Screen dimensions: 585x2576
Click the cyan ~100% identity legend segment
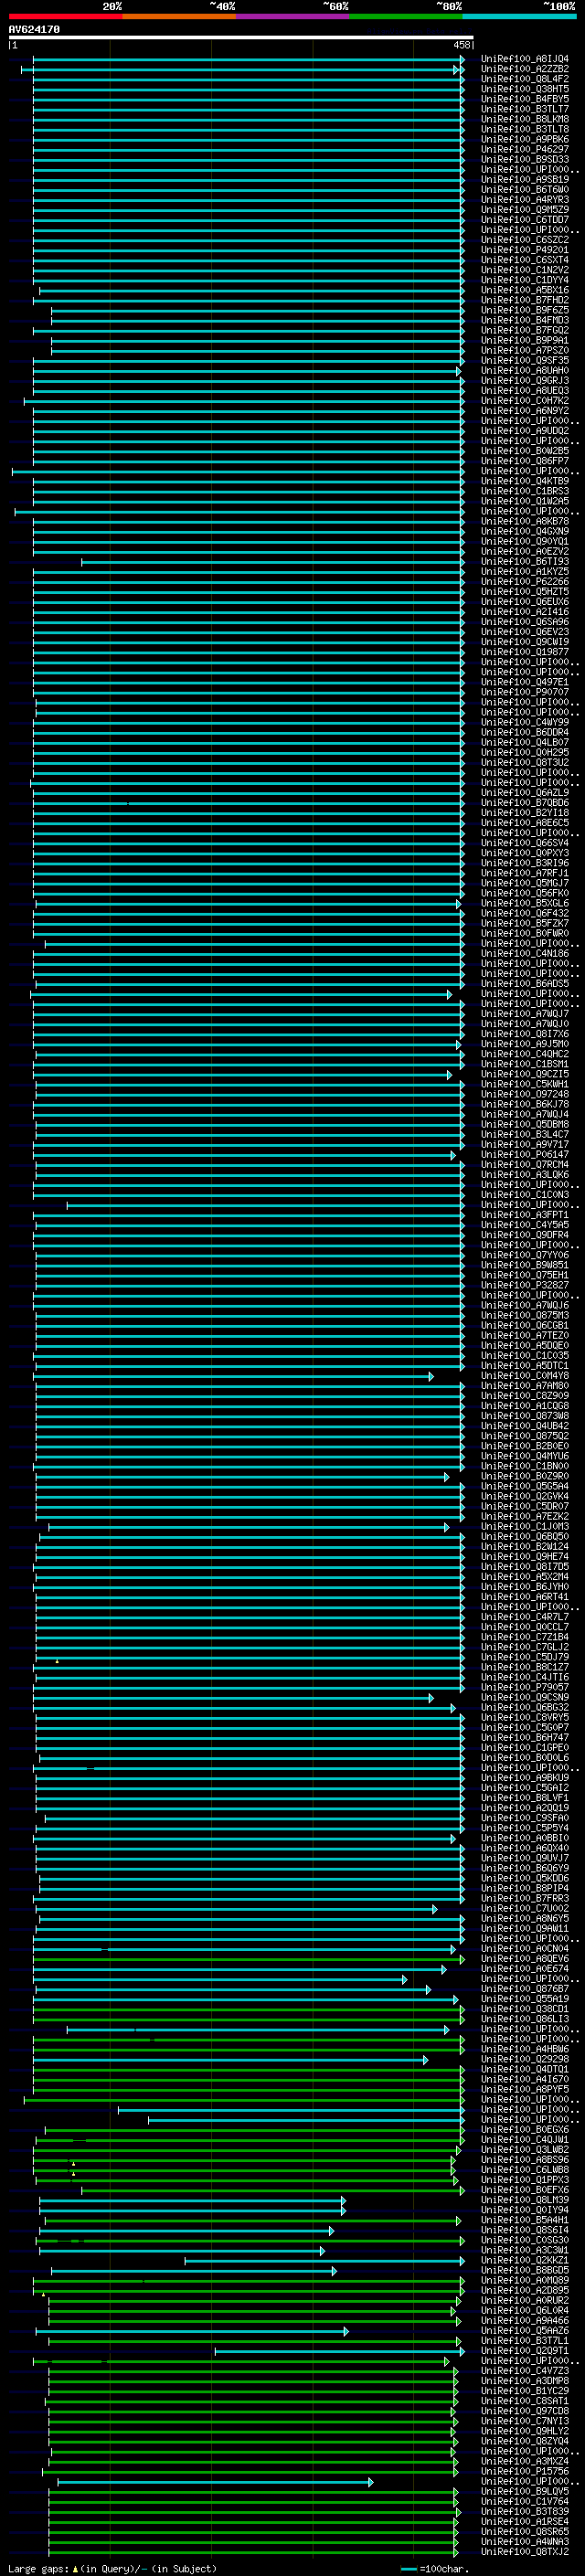click(519, 16)
